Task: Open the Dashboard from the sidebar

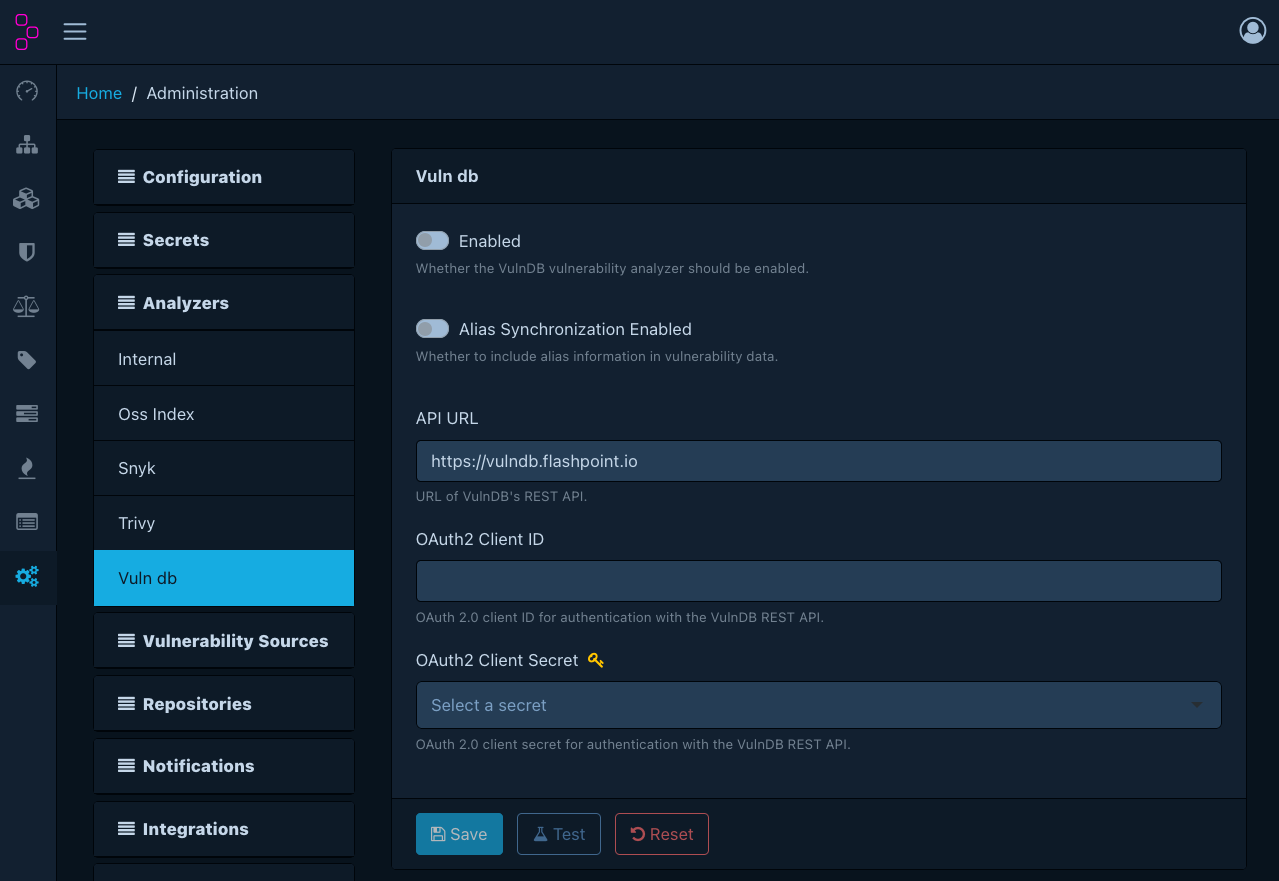Action: click(x=27, y=91)
